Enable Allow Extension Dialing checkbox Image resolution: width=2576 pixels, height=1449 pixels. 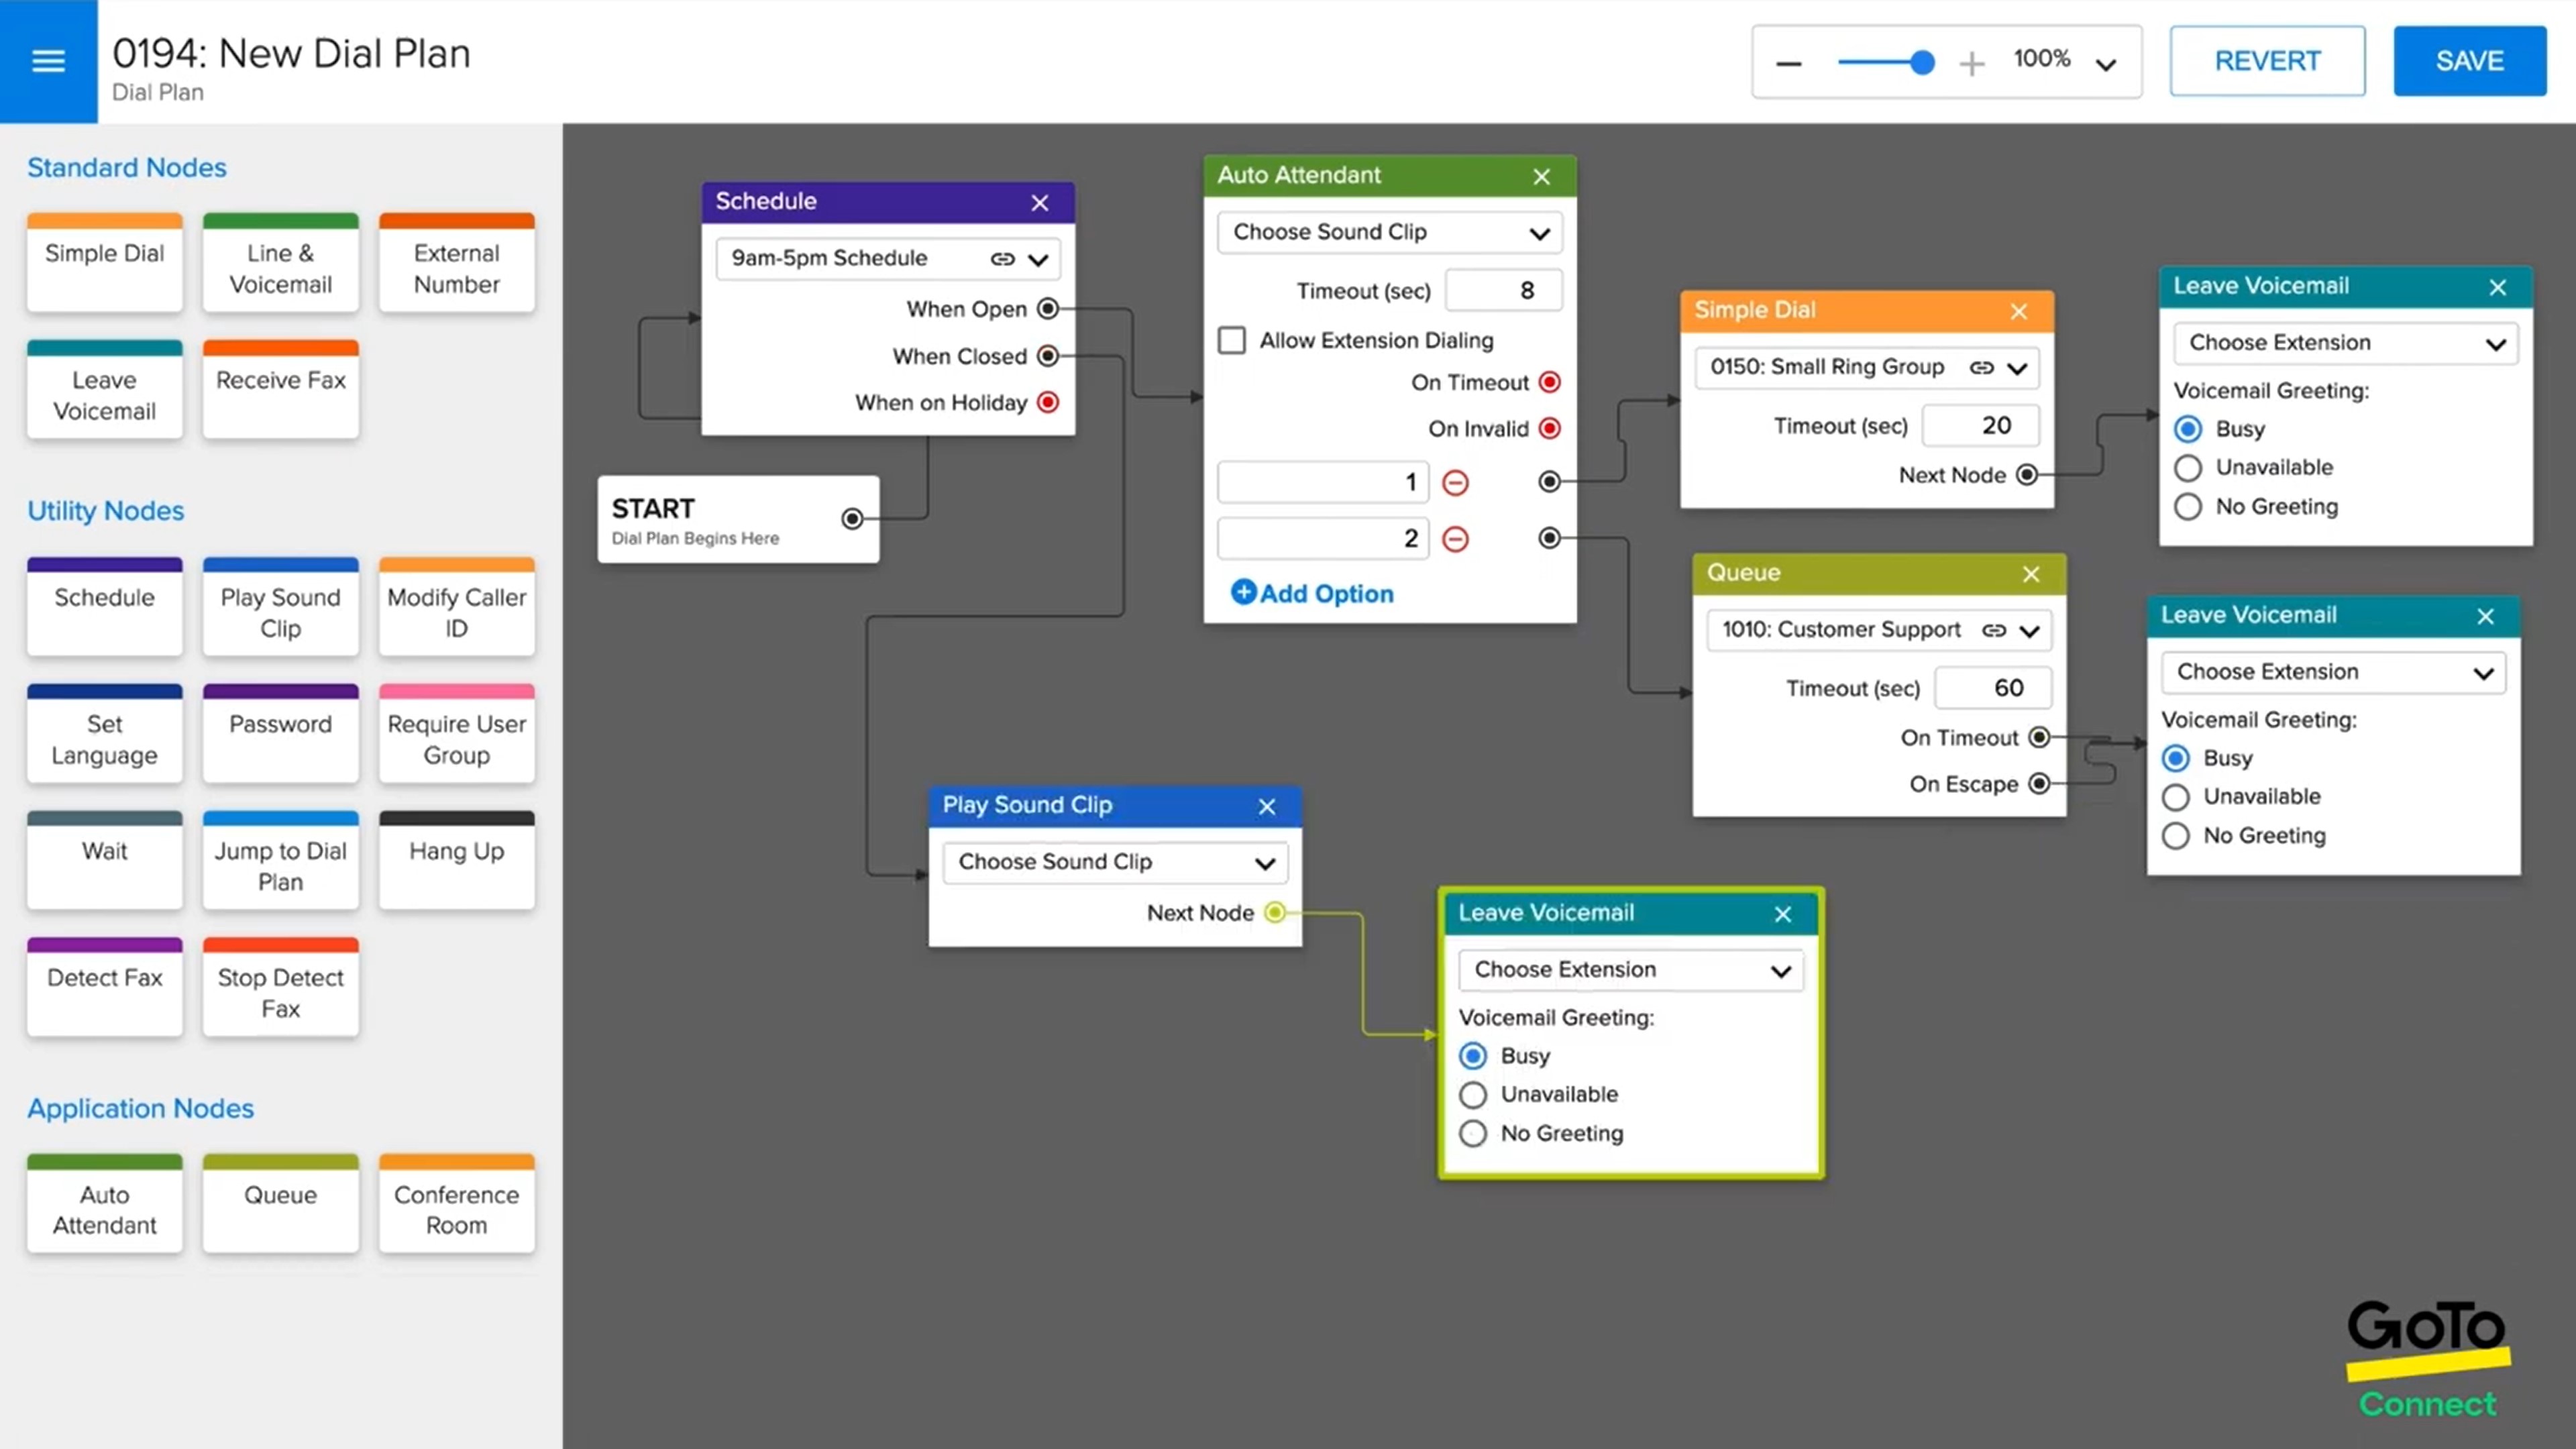(1233, 338)
